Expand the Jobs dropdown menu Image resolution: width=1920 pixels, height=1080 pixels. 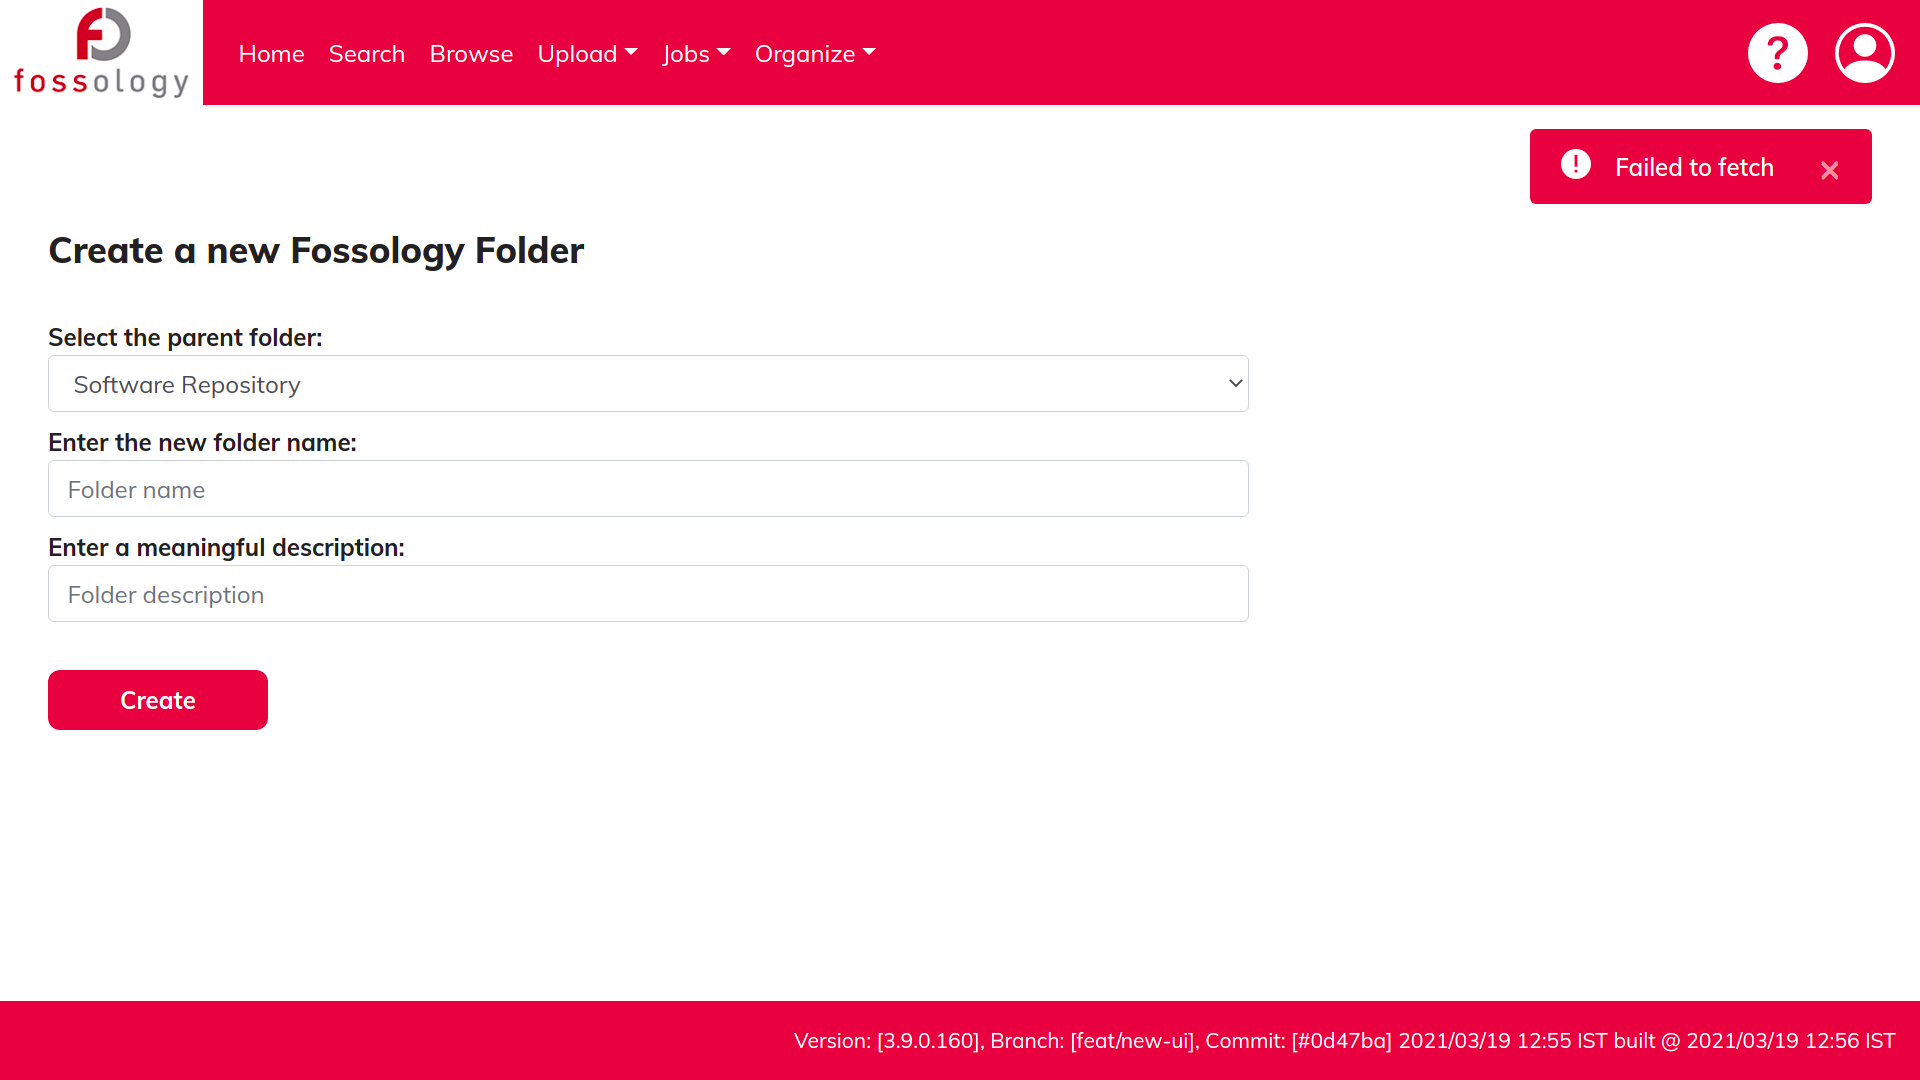coord(696,54)
